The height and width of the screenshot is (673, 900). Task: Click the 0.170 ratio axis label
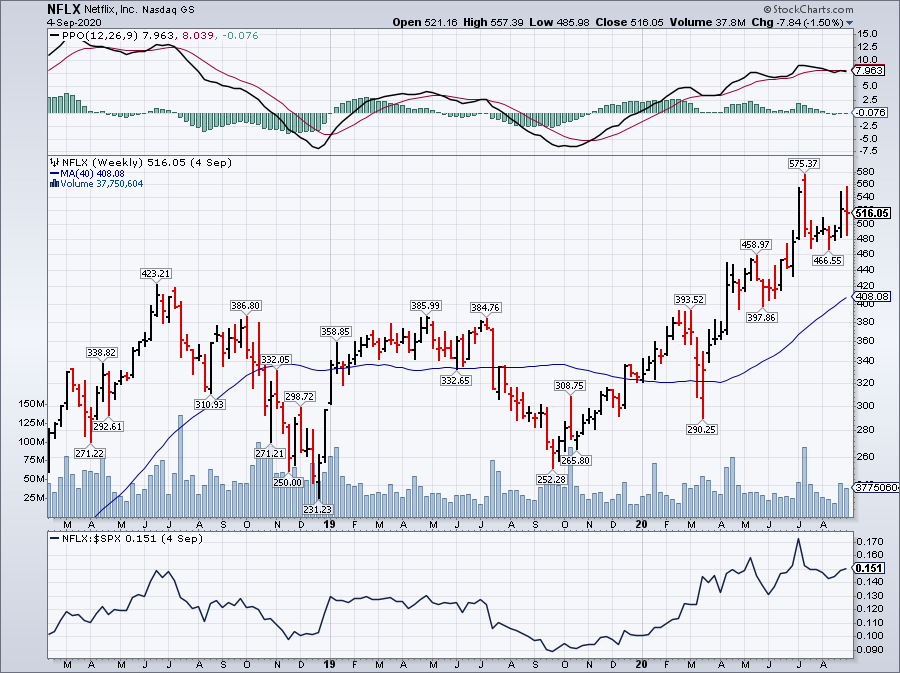pos(870,541)
